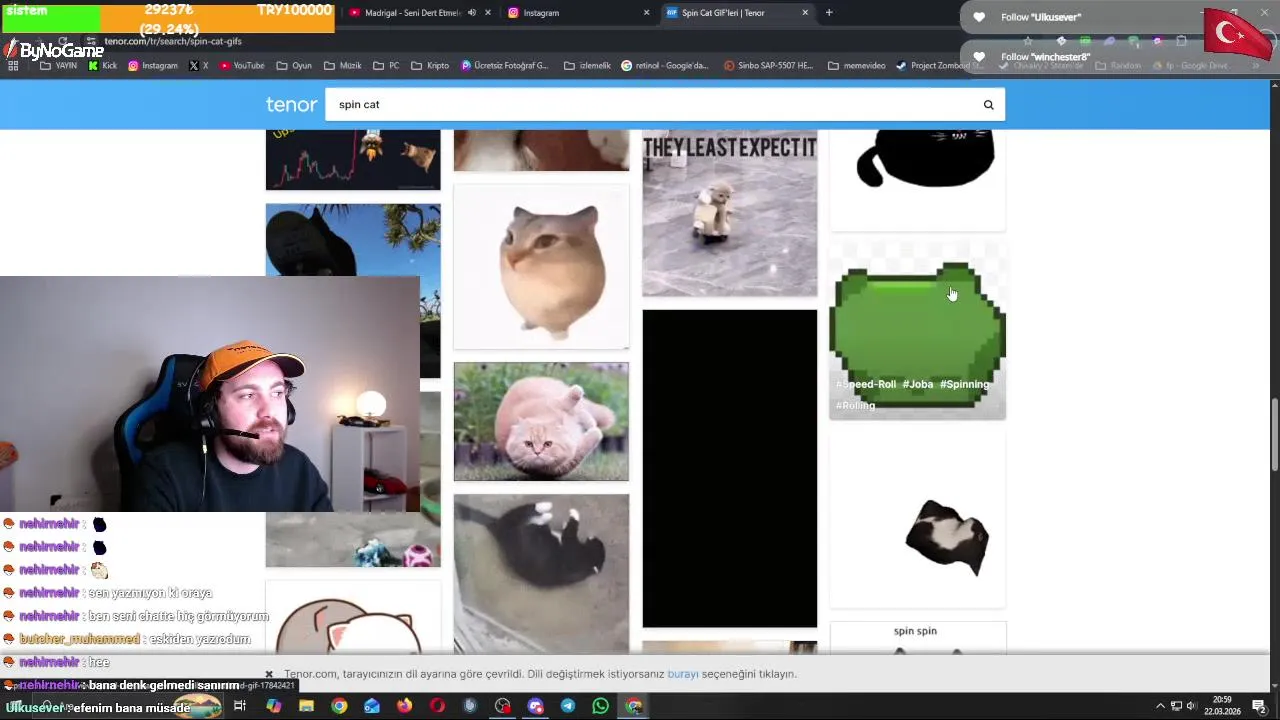
Task: Open the Kripto bookmark folder
Action: [430, 66]
